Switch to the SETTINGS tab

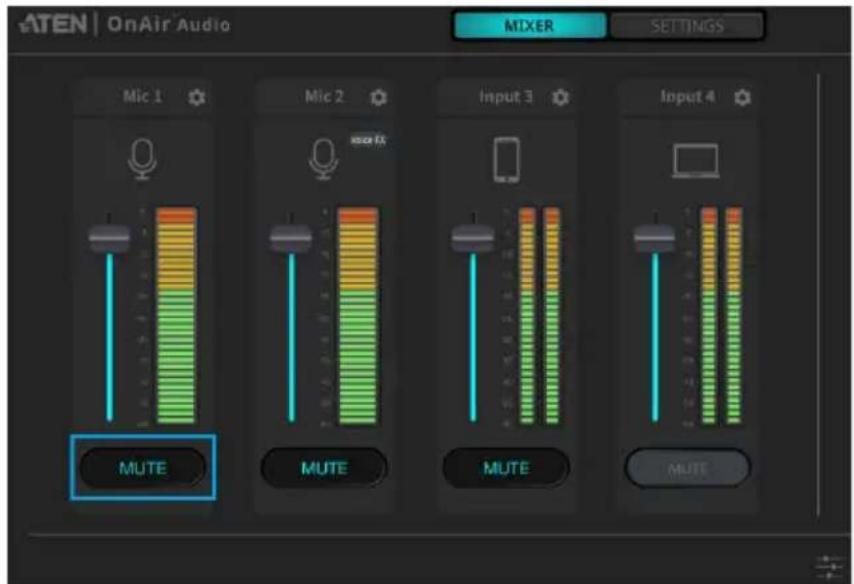(687, 26)
